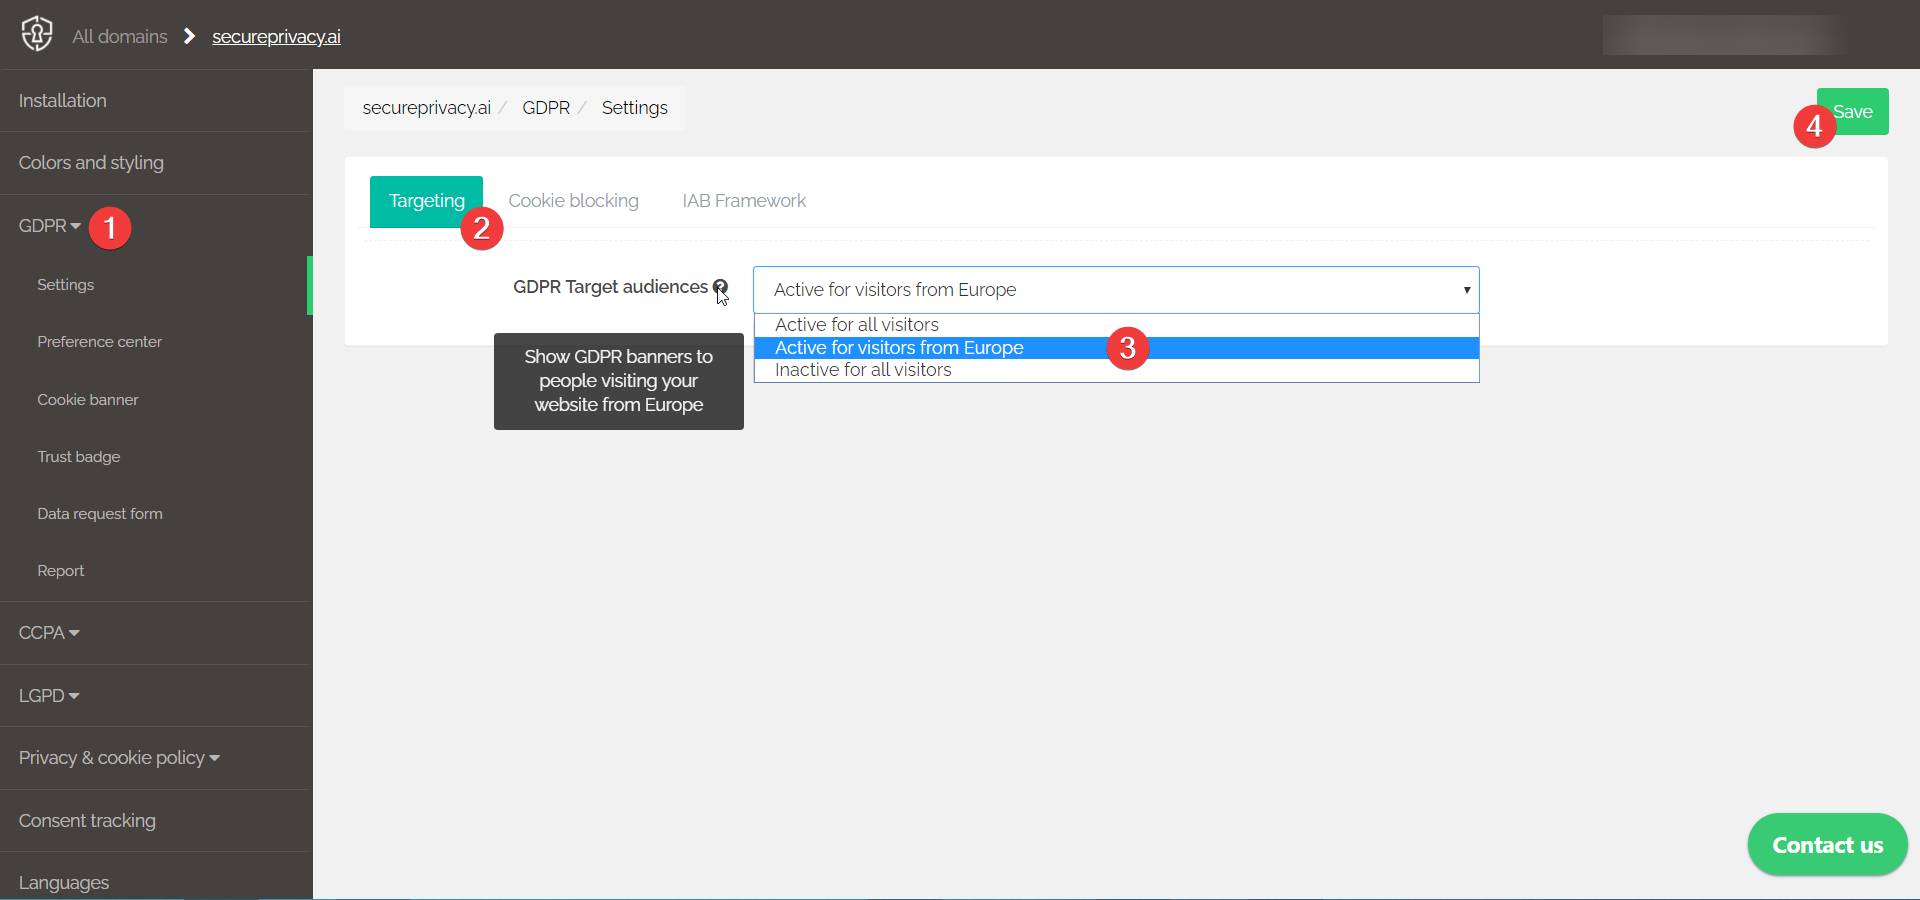
Task: Open Consent tracking from the sidebar
Action: click(x=86, y=820)
